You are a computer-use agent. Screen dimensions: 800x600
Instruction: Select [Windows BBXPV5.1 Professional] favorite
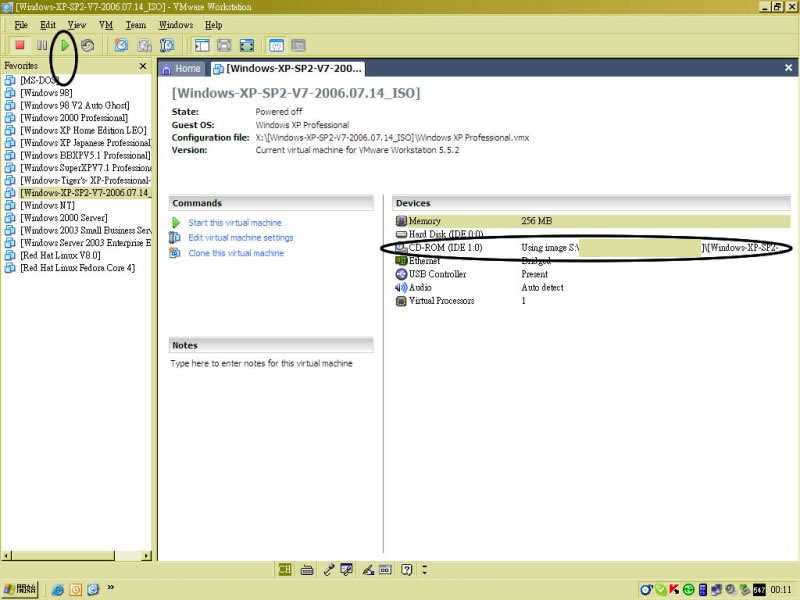(85, 156)
